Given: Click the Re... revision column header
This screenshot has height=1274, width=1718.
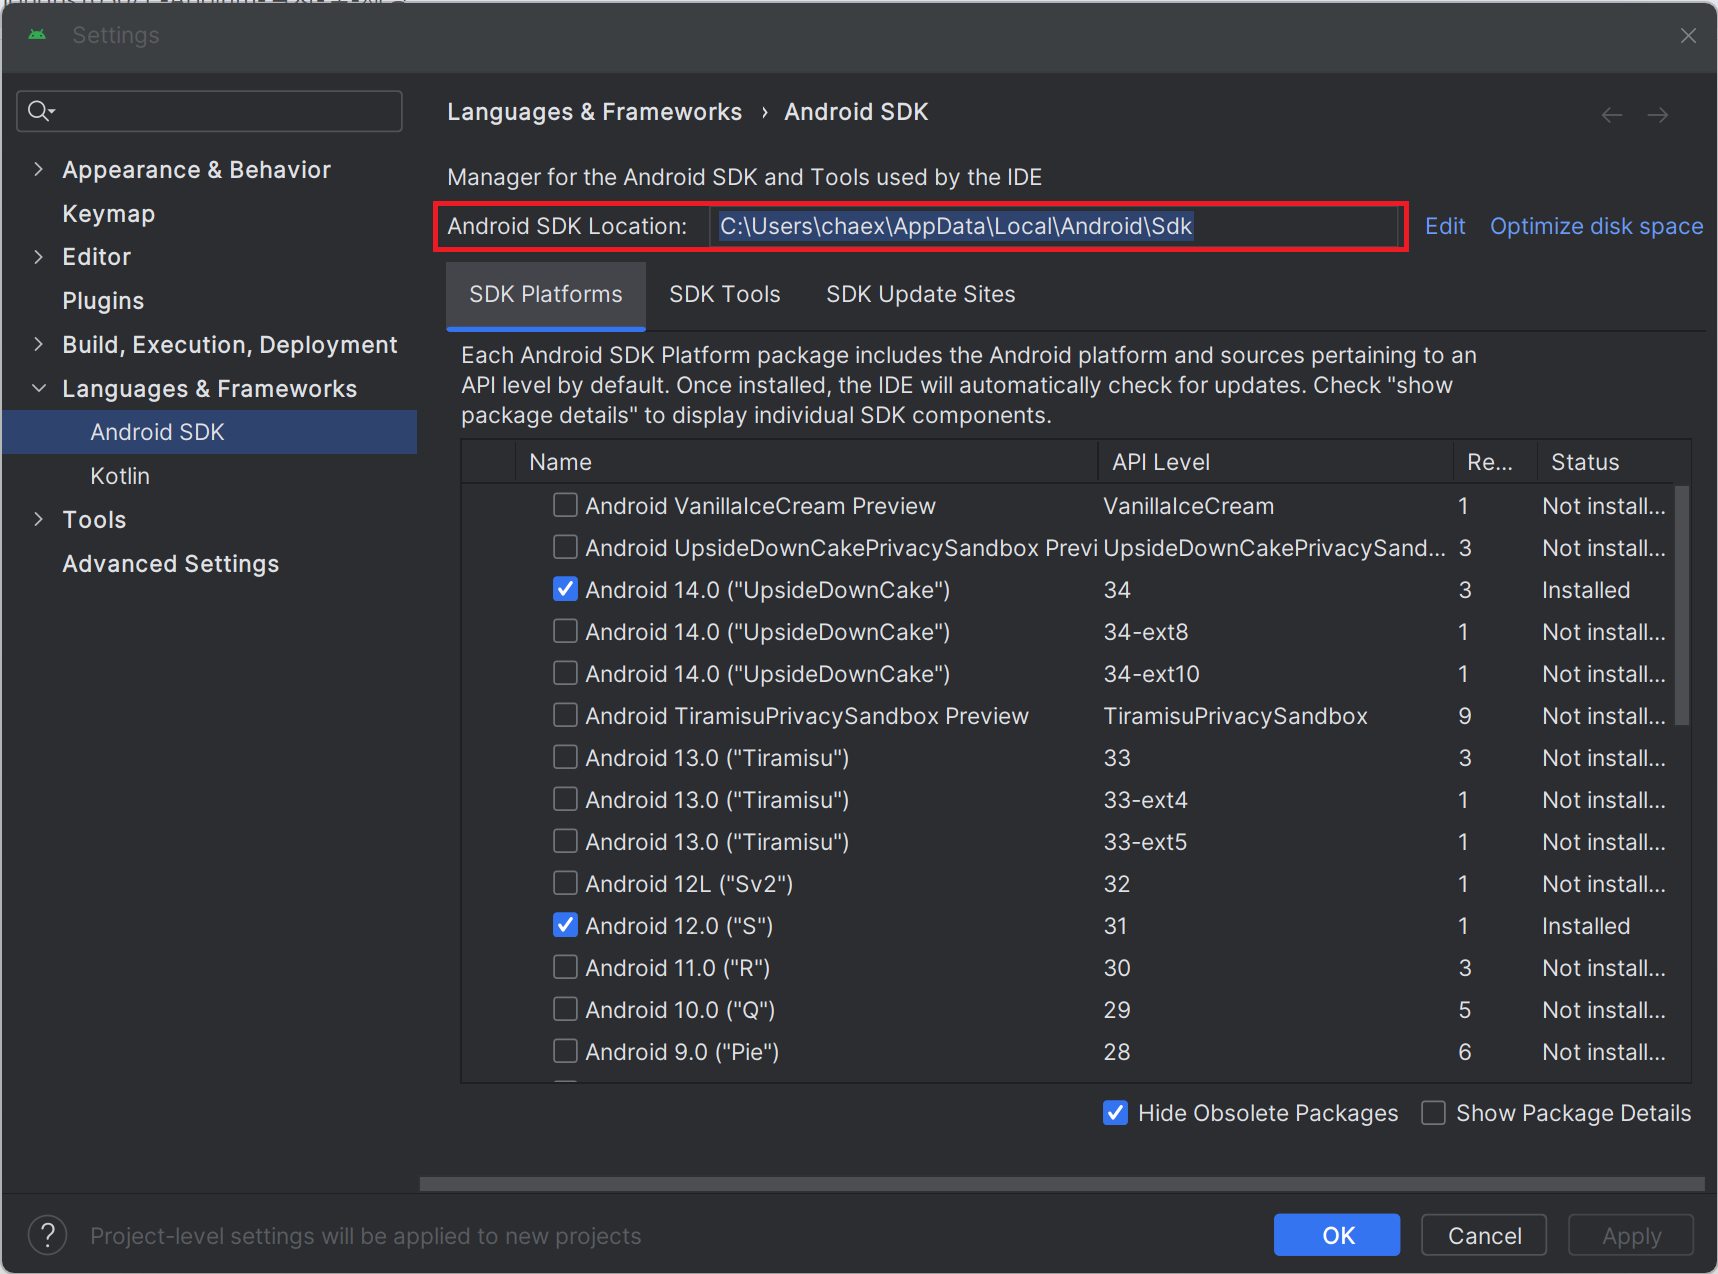Looking at the screenshot, I should [x=1495, y=462].
